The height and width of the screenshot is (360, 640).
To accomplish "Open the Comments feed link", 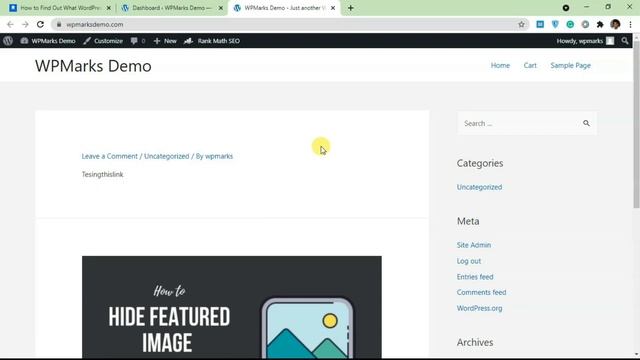I will coord(481,292).
